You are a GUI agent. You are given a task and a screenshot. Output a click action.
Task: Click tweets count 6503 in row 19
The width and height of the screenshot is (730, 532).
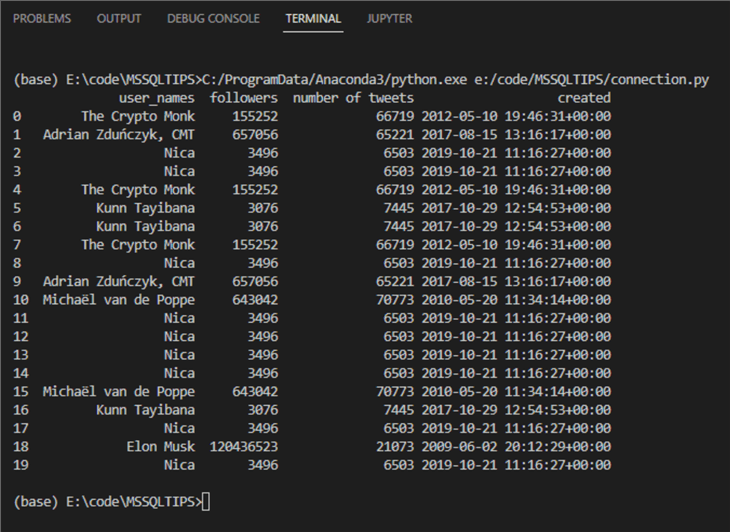[399, 465]
